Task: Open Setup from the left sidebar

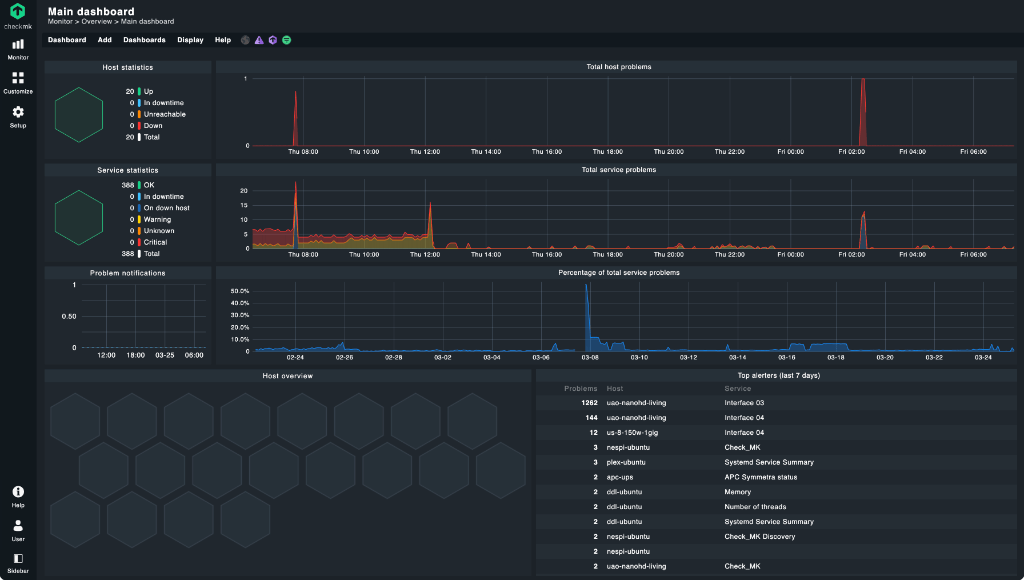Action: click(17, 115)
